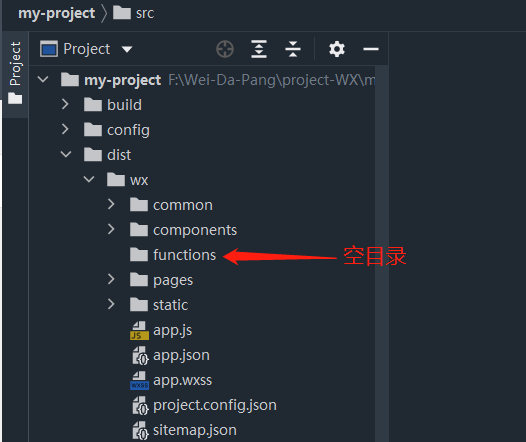The height and width of the screenshot is (442, 526).
Task: Open the Project view dropdown arrow
Action: tap(127, 50)
